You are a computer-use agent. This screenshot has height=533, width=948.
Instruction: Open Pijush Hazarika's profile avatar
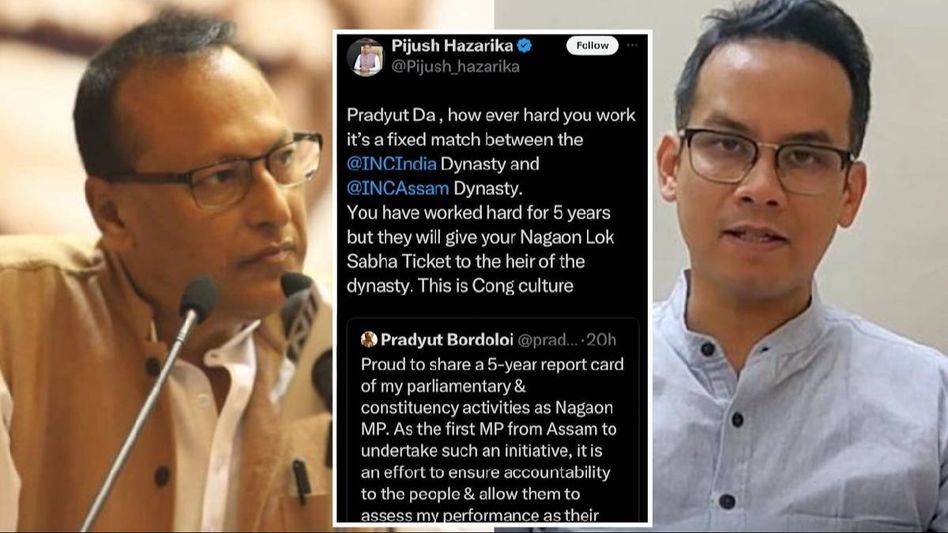[x=365, y=57]
